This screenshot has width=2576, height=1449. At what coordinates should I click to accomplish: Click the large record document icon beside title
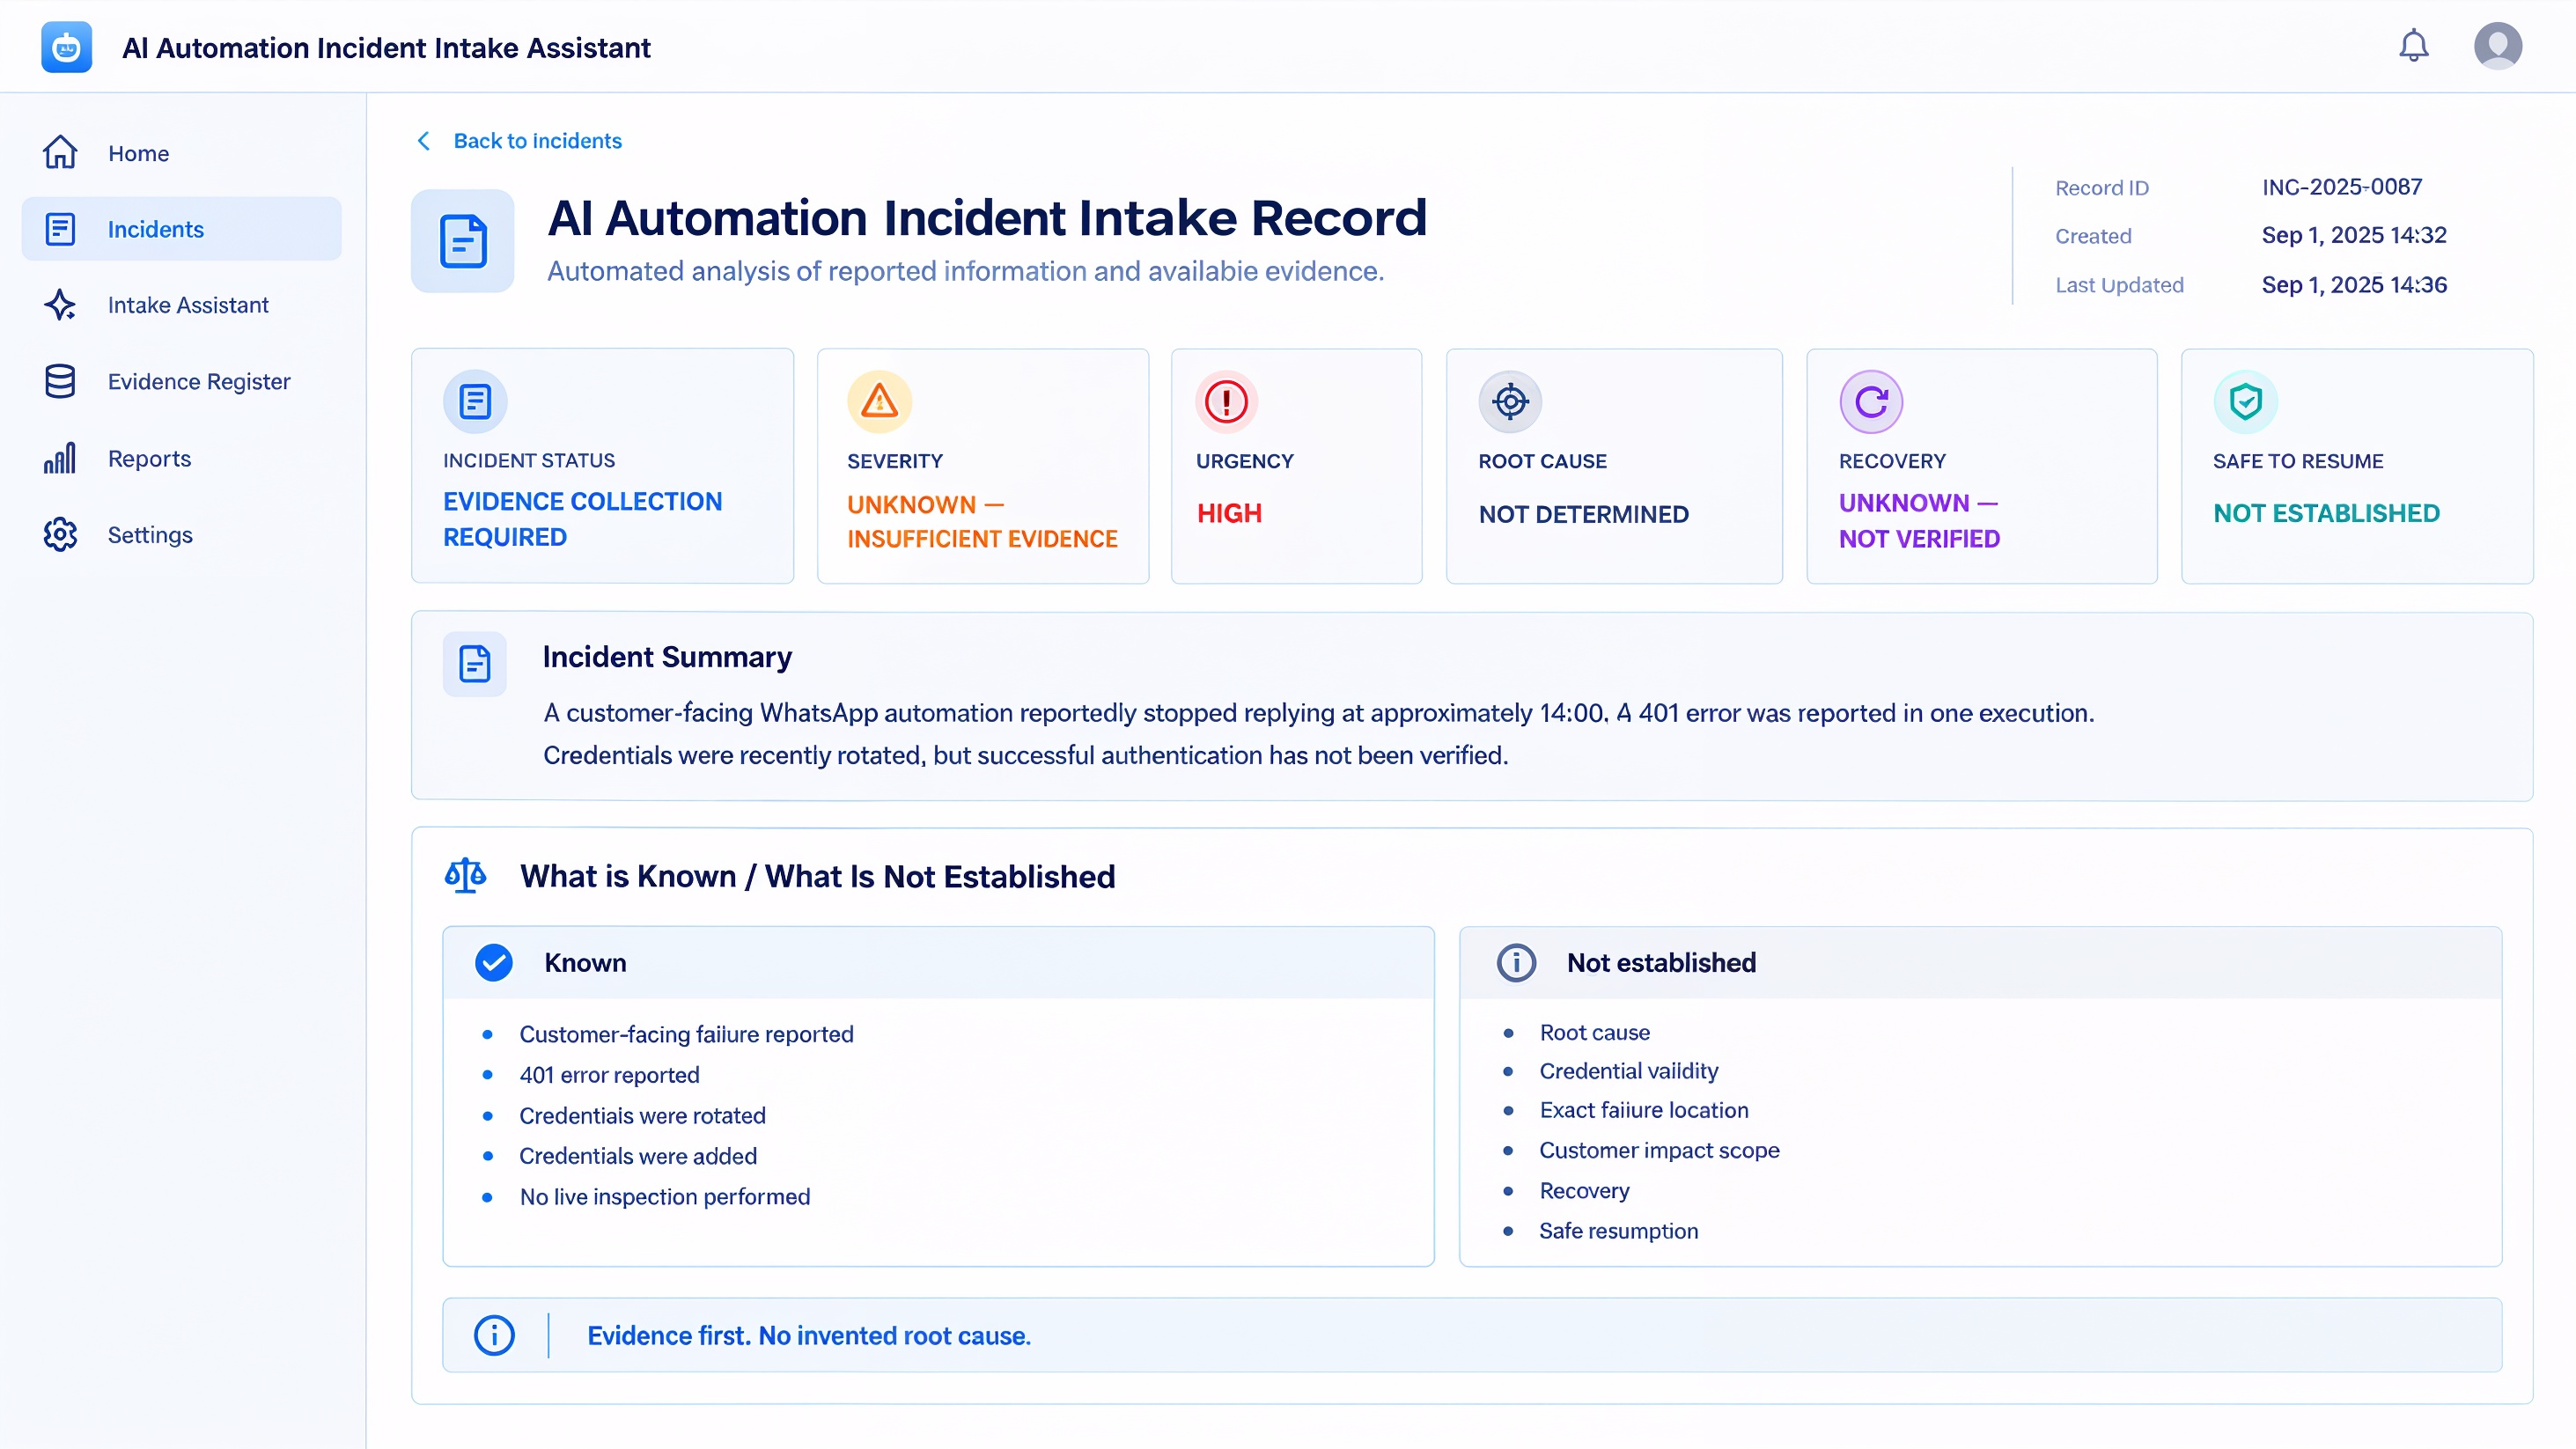click(x=463, y=241)
